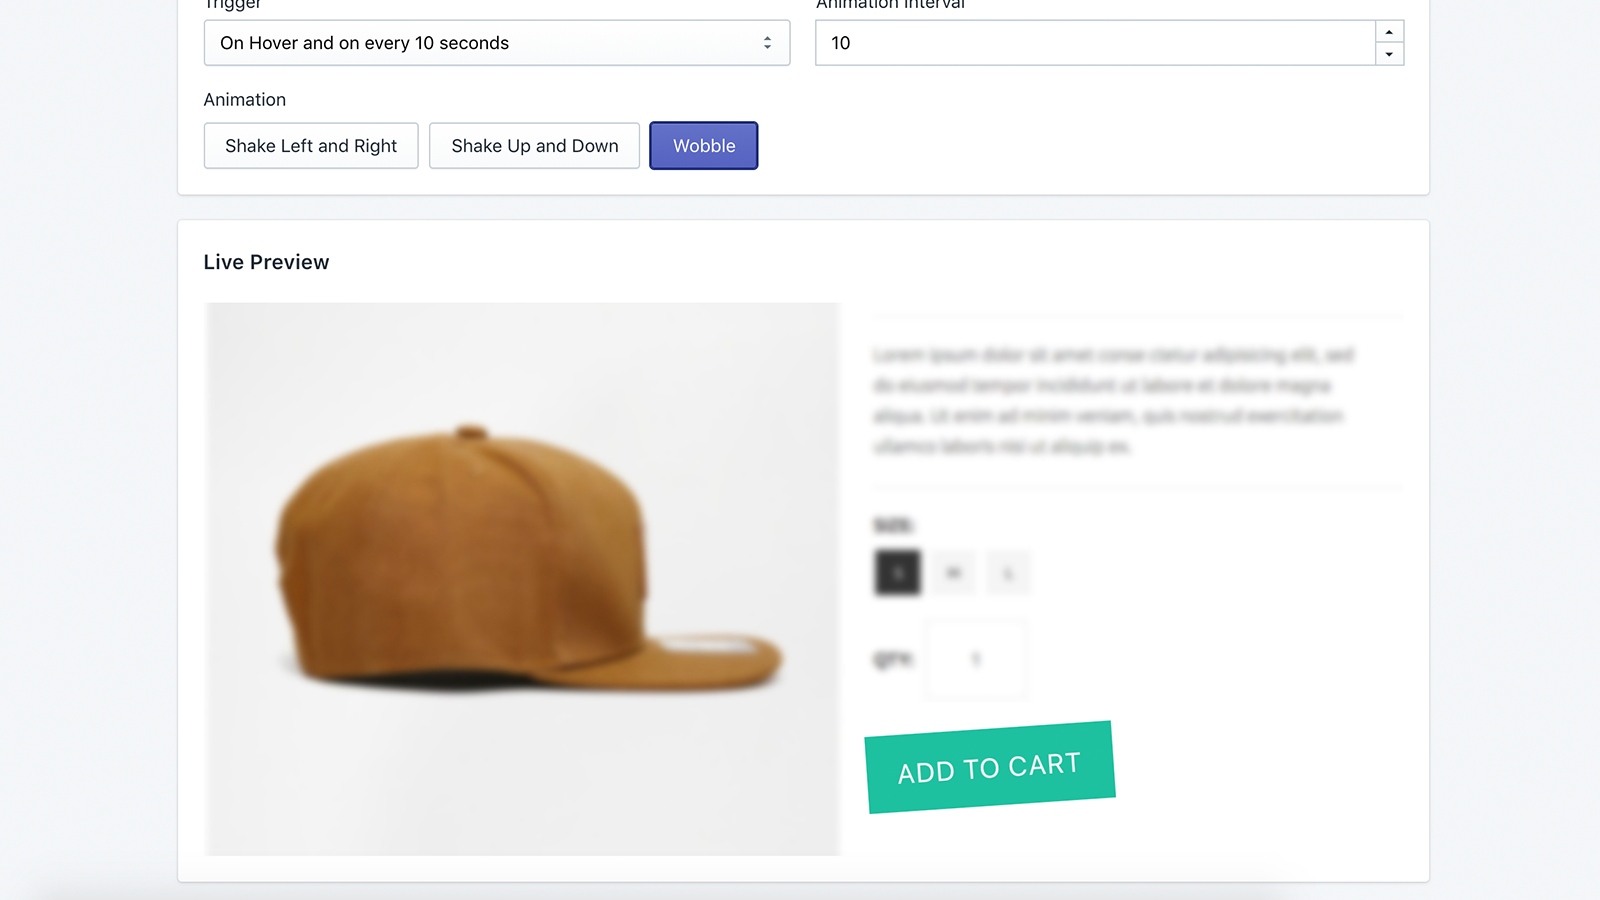
Task: Select the 'Shake Left and Right' animation
Action: 310,145
